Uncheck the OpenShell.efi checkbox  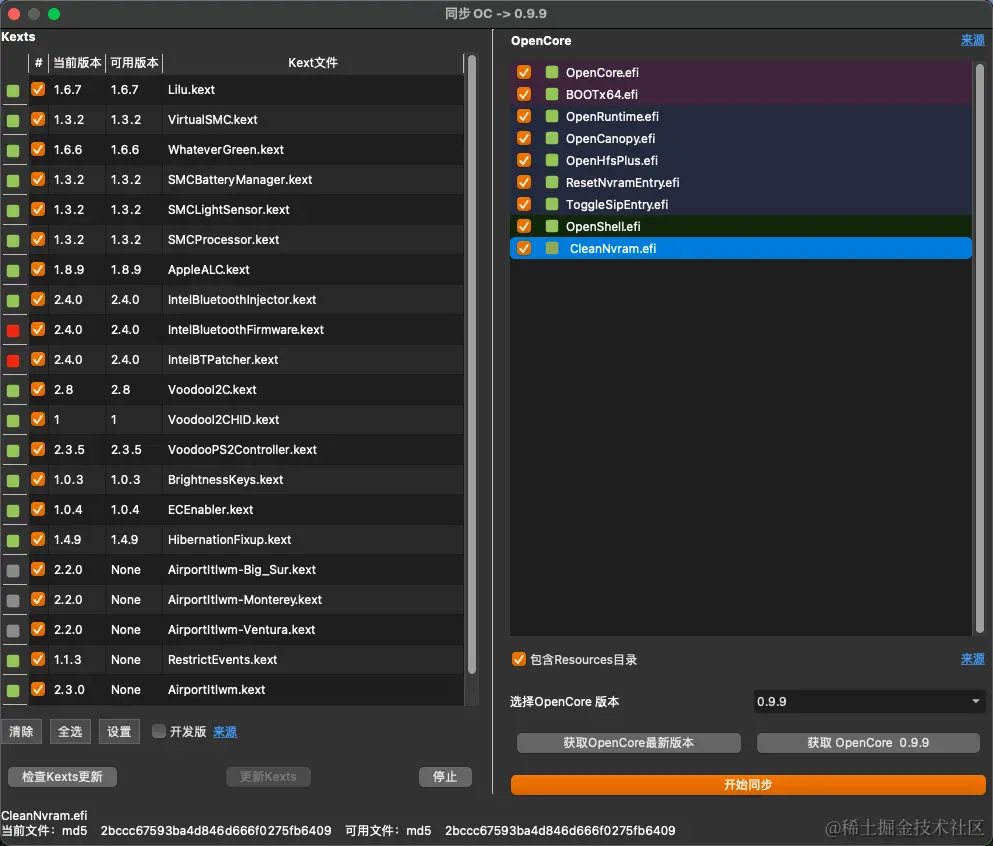524,226
